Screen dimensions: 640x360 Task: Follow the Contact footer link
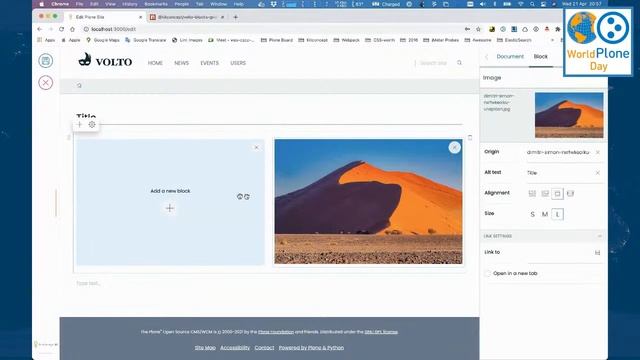click(x=264, y=348)
